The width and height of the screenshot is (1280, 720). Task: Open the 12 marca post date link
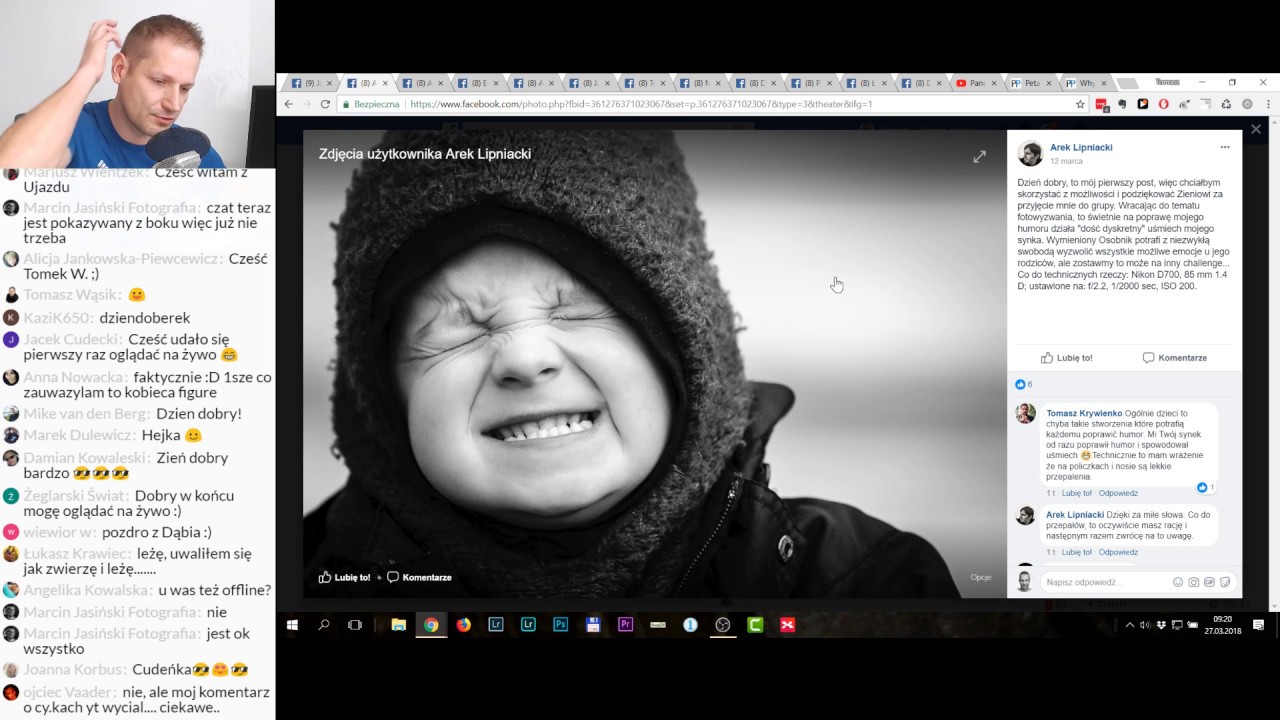tap(1066, 161)
